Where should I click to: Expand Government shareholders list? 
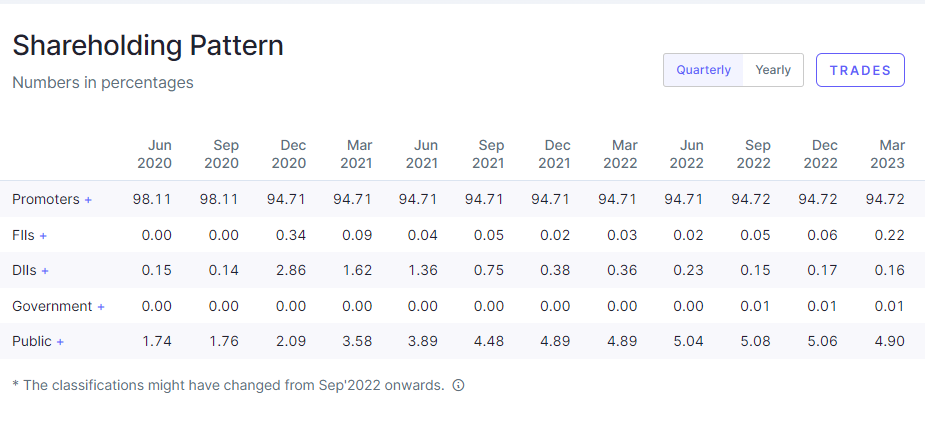tap(101, 307)
